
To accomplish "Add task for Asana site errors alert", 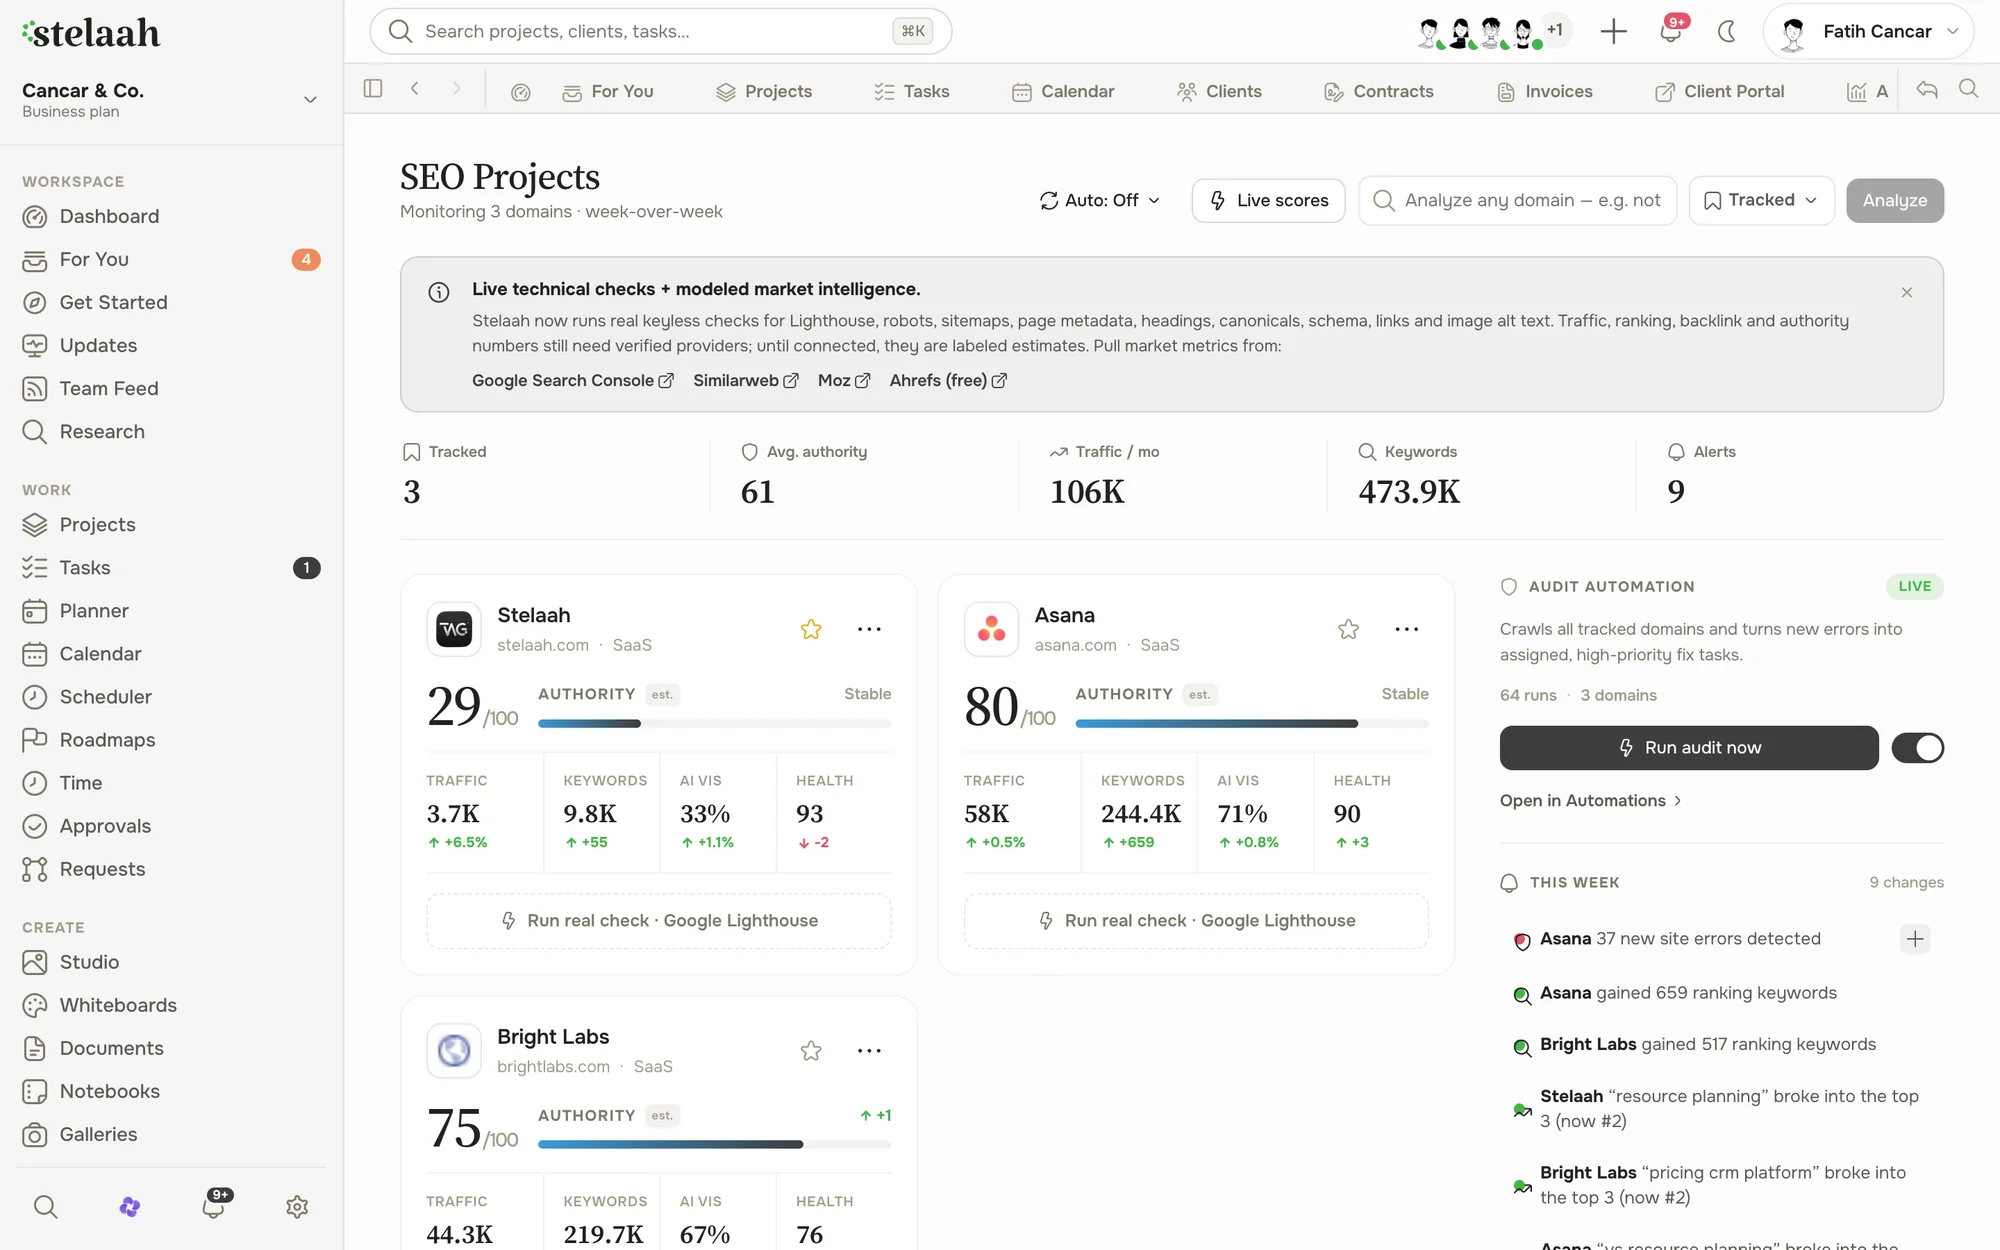I will (x=1915, y=939).
